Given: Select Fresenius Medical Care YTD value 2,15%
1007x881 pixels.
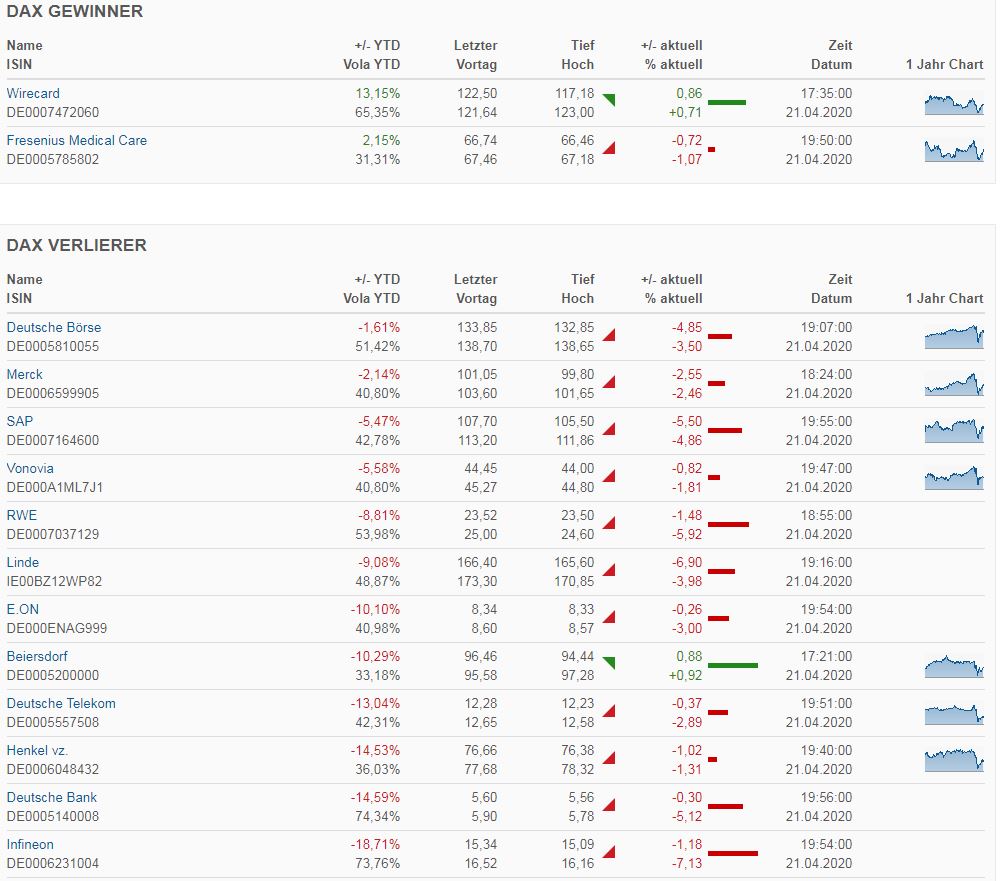Looking at the screenshot, I should (x=381, y=140).
